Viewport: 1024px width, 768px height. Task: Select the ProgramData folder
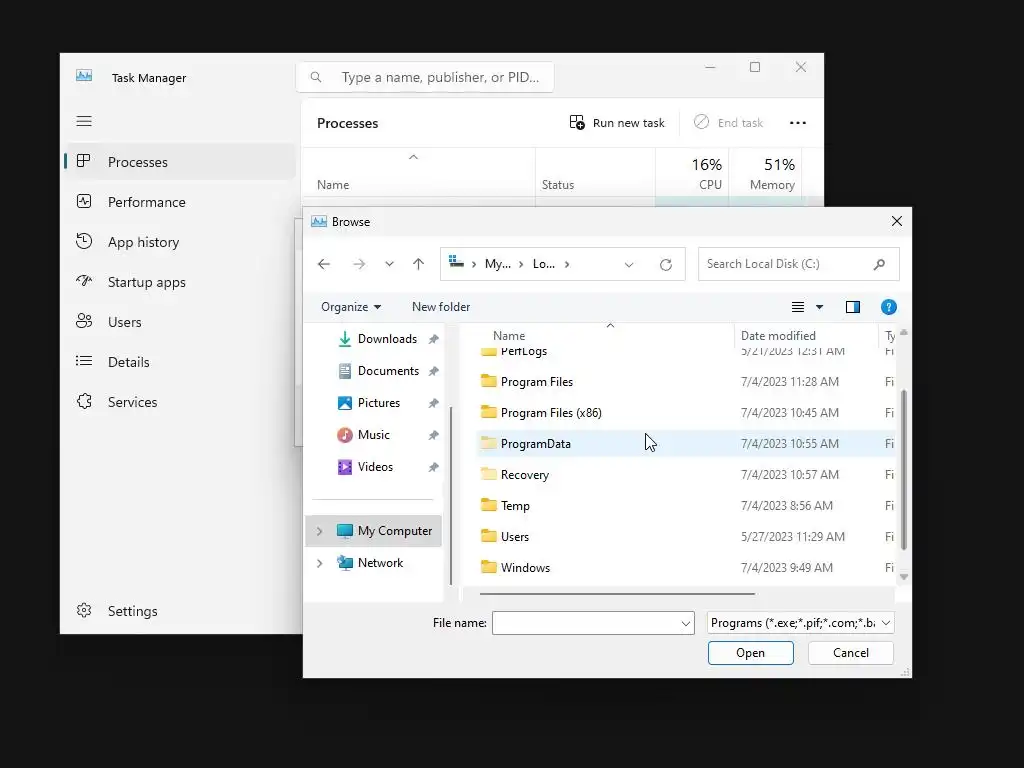click(x=686, y=443)
